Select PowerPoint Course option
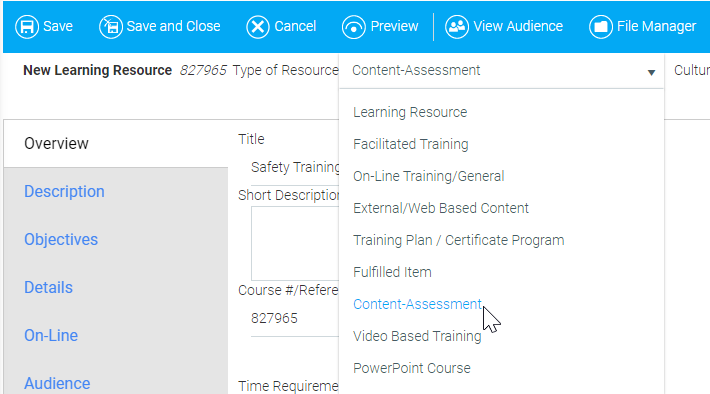 click(412, 368)
